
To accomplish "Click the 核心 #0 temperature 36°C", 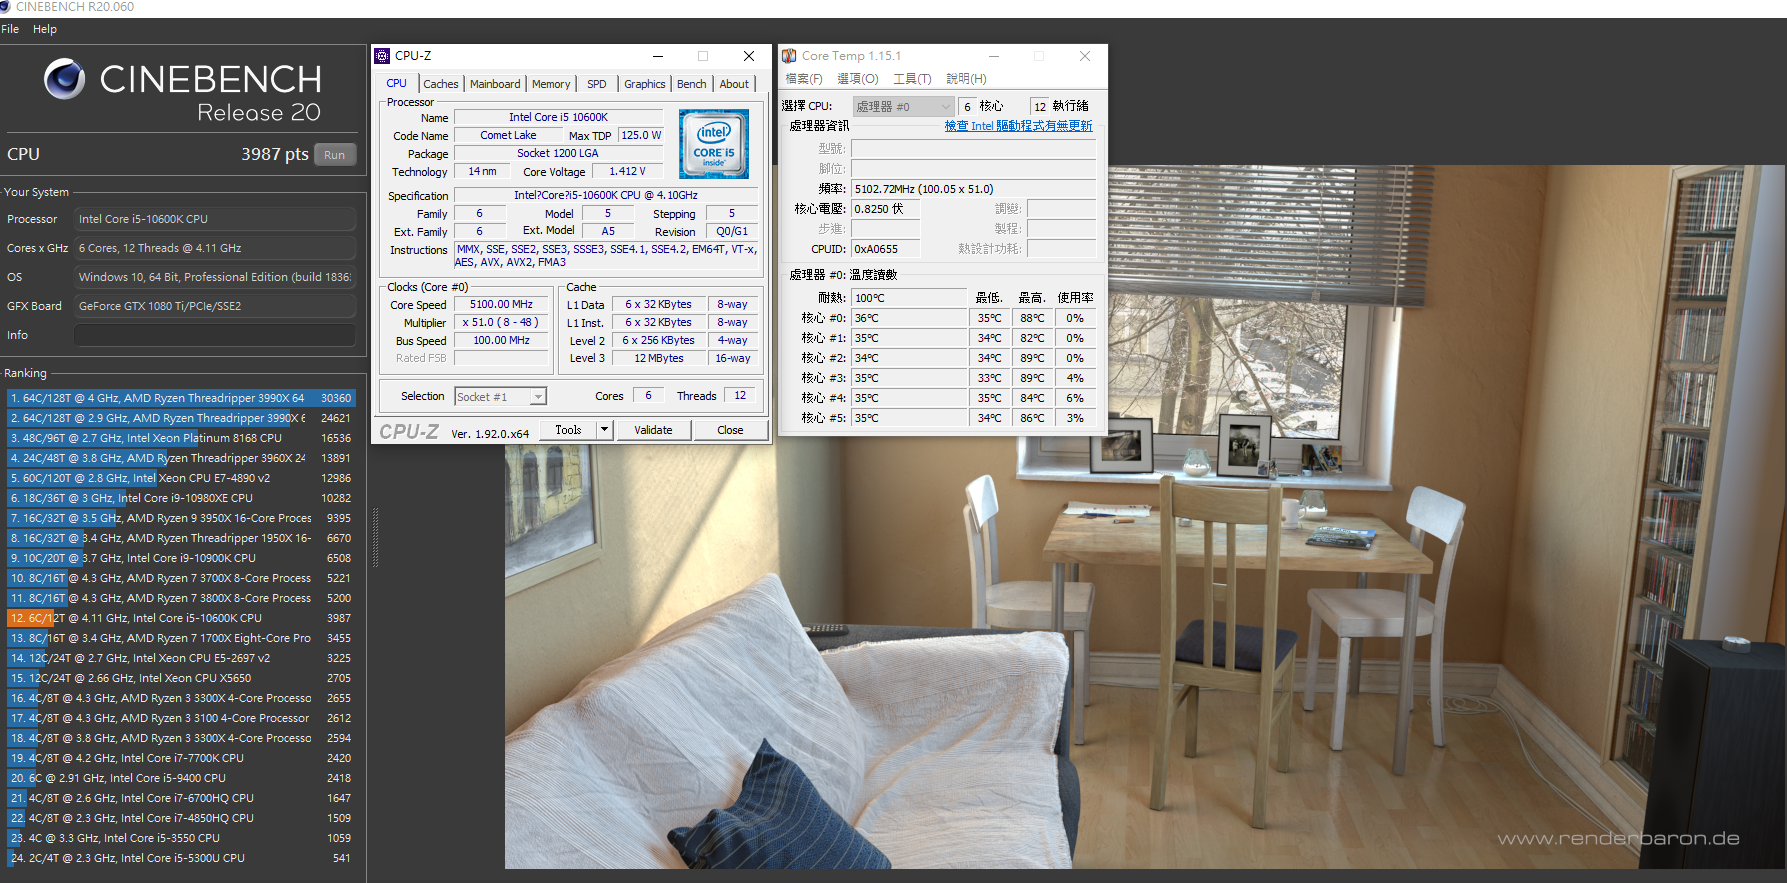I will 909,318.
